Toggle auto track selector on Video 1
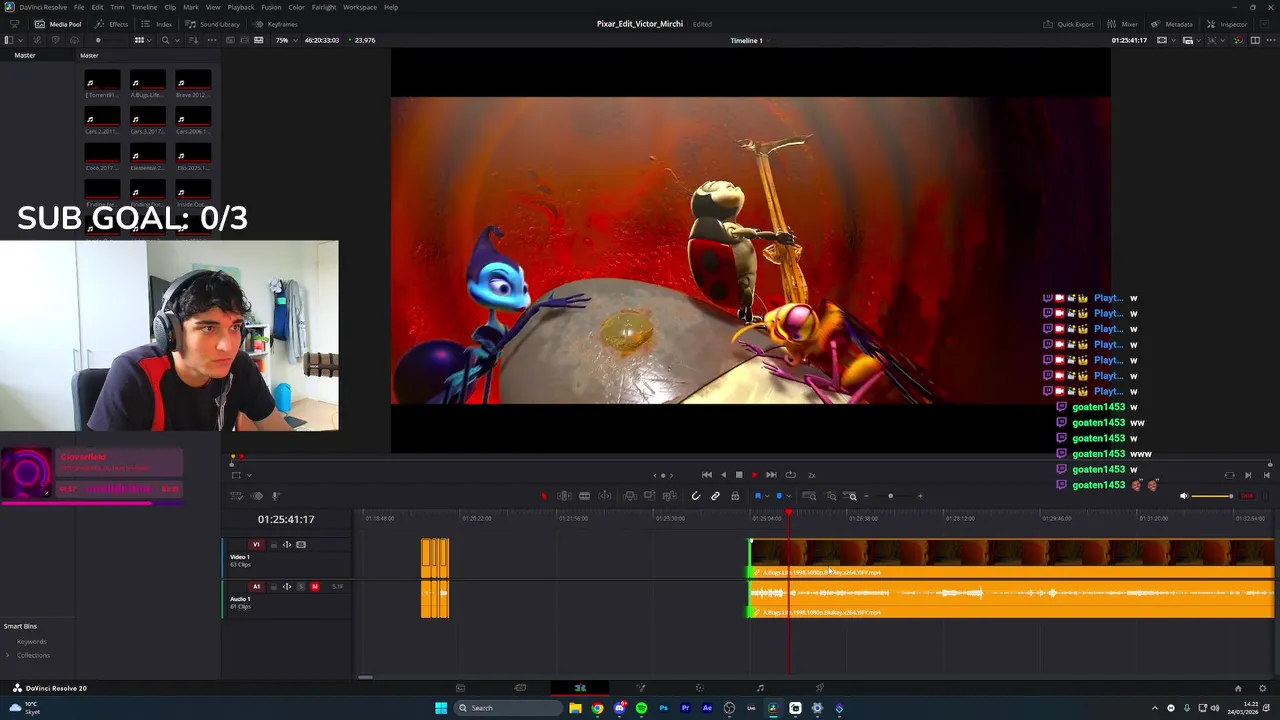Image resolution: width=1280 pixels, height=720 pixels. [287, 545]
